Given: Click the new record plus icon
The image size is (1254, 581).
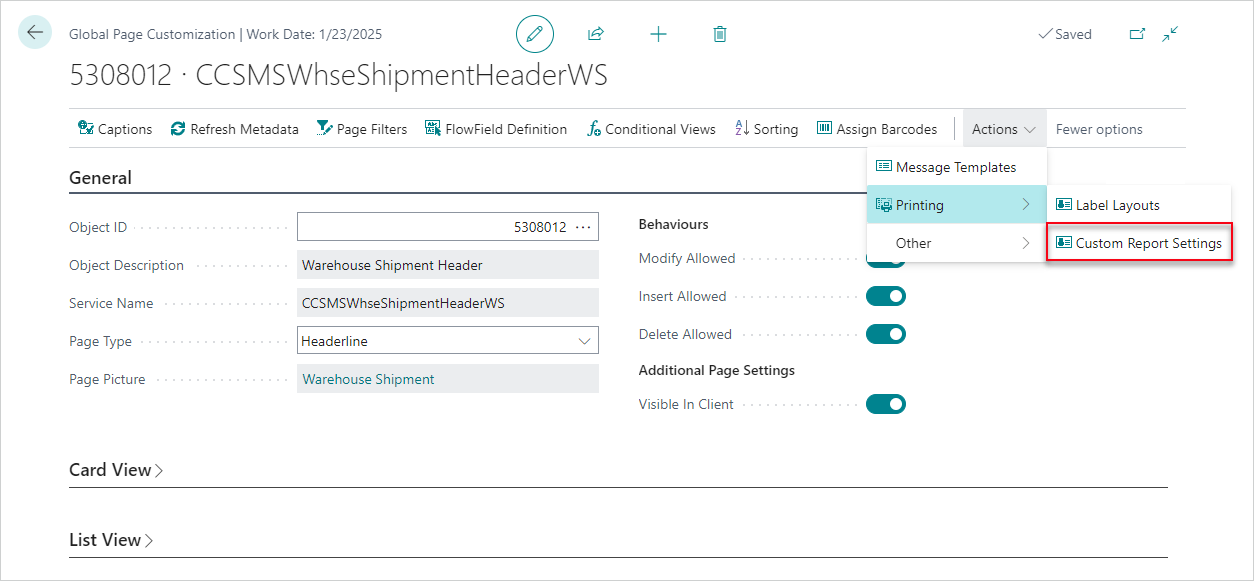Looking at the screenshot, I should [658, 33].
